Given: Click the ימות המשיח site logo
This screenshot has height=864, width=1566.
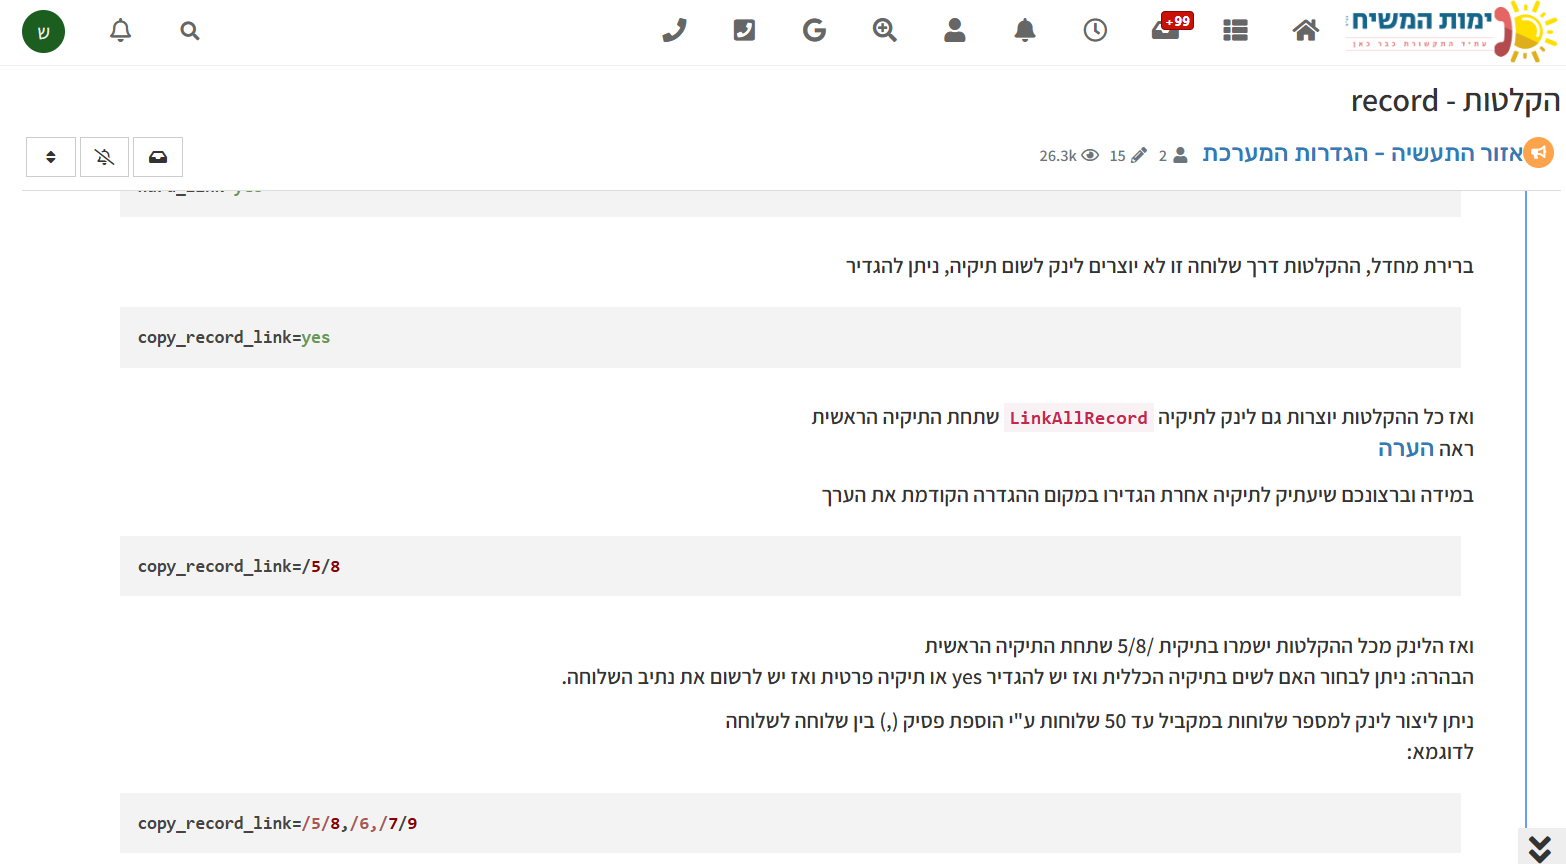Looking at the screenshot, I should [x=1450, y=31].
